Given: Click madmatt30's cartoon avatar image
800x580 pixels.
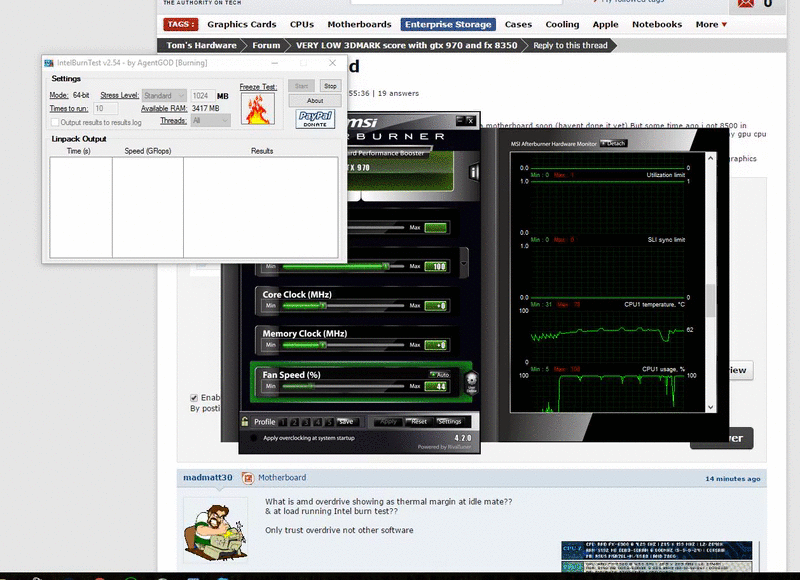Looking at the screenshot, I should (215, 532).
